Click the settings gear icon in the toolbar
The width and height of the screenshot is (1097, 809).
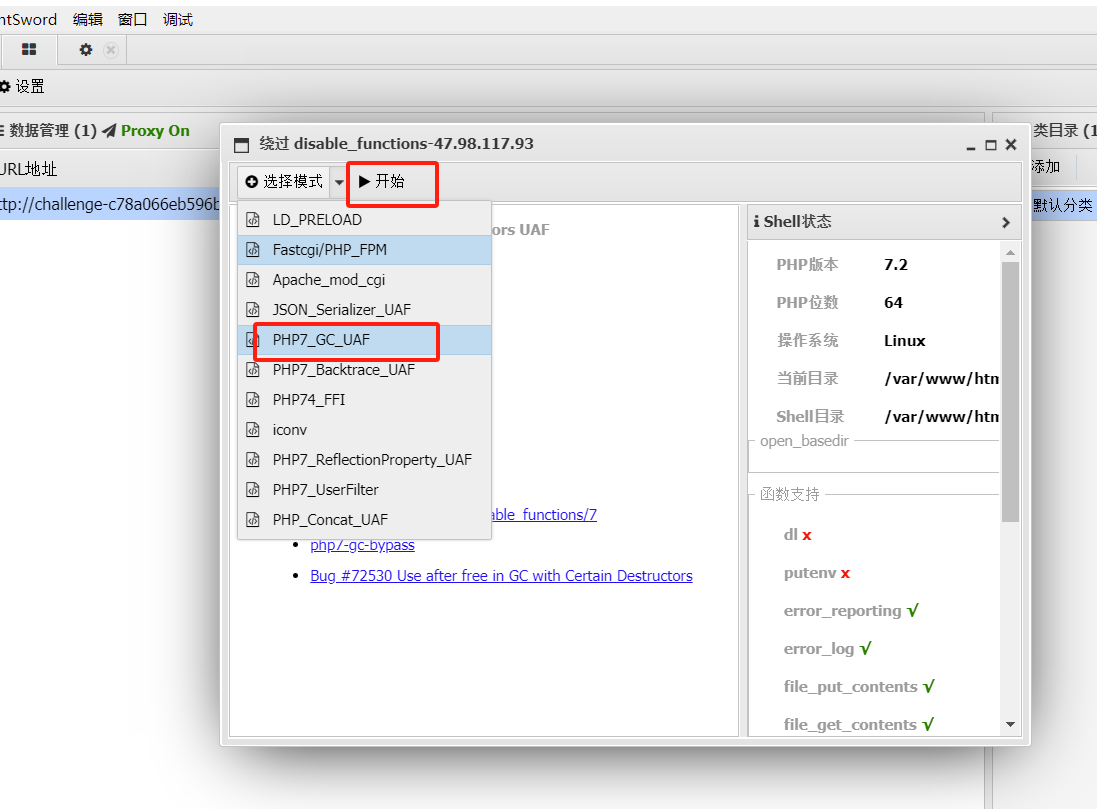[85, 48]
